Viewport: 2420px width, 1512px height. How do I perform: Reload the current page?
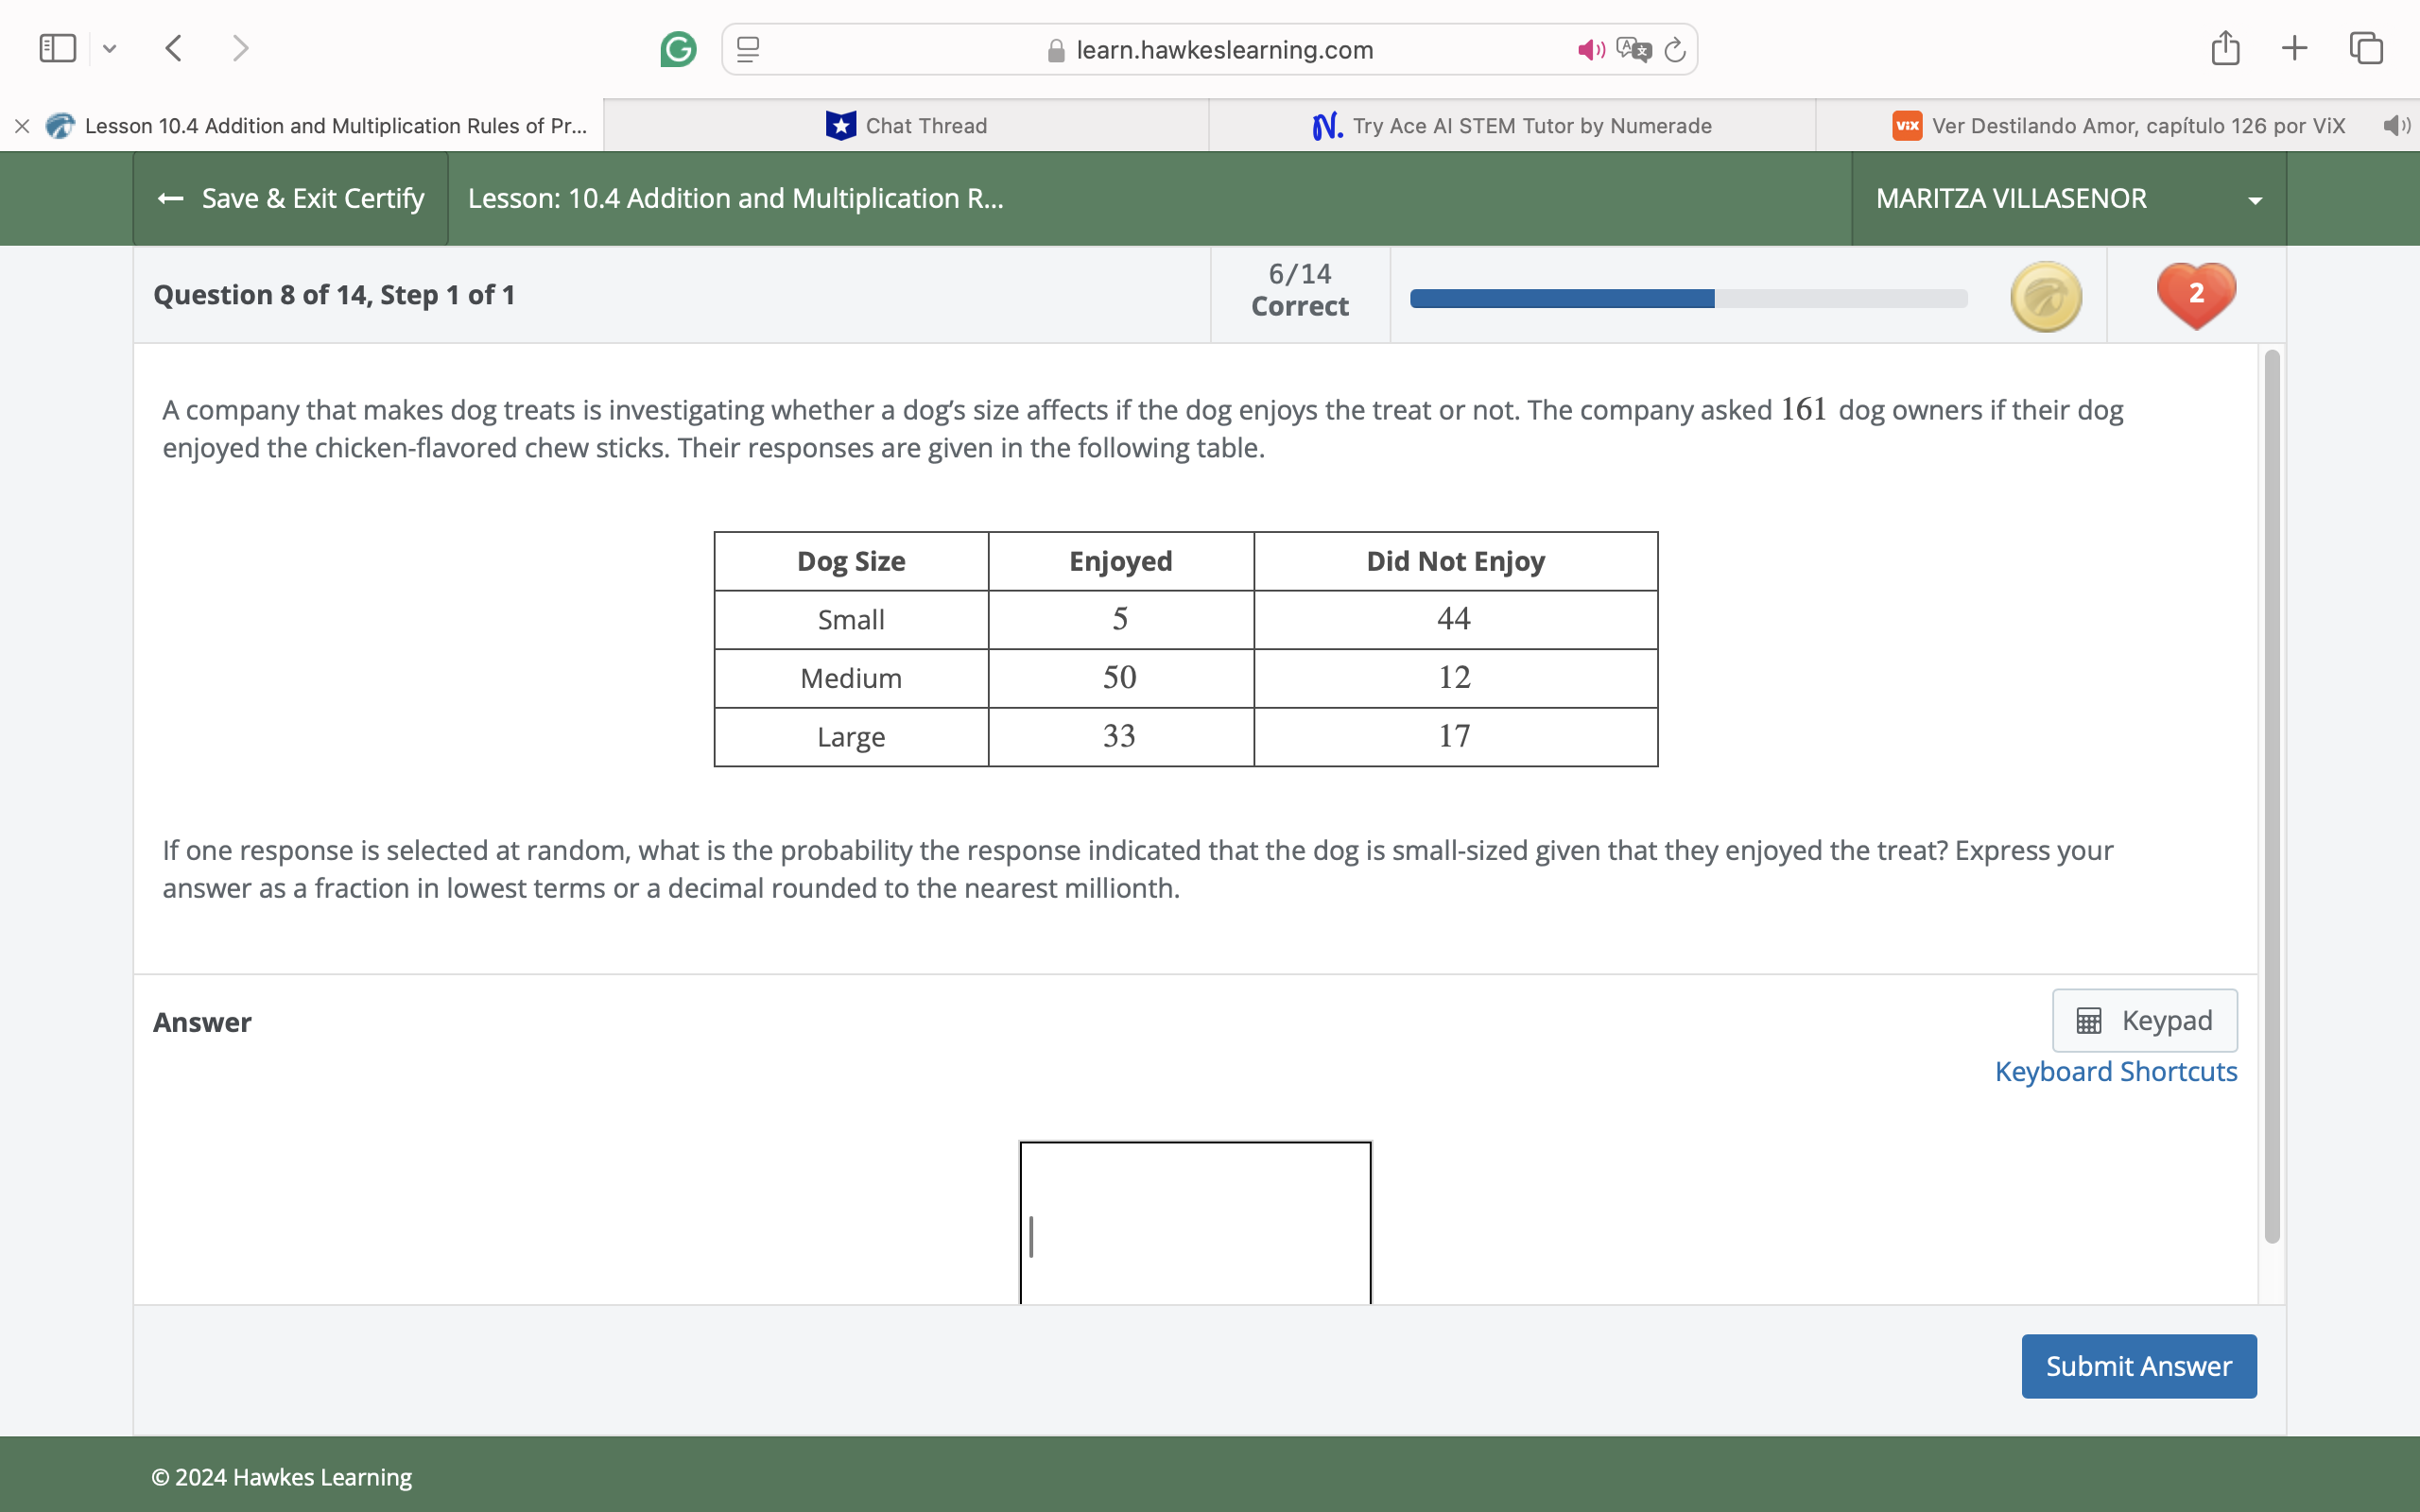point(1674,48)
